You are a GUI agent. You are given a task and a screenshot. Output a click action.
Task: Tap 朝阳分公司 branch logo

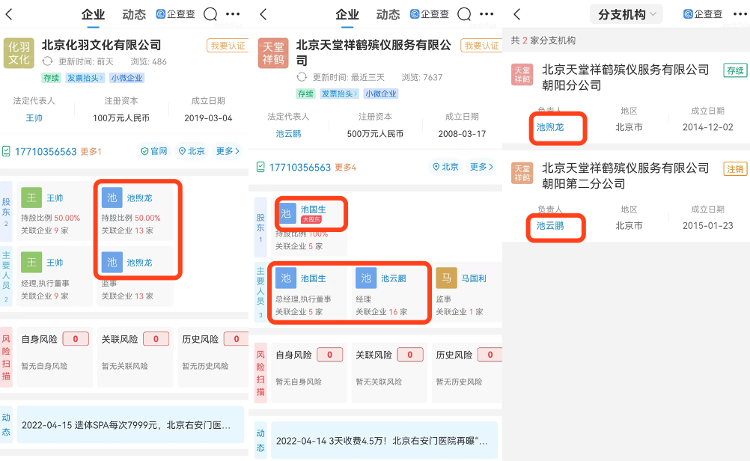tap(522, 75)
